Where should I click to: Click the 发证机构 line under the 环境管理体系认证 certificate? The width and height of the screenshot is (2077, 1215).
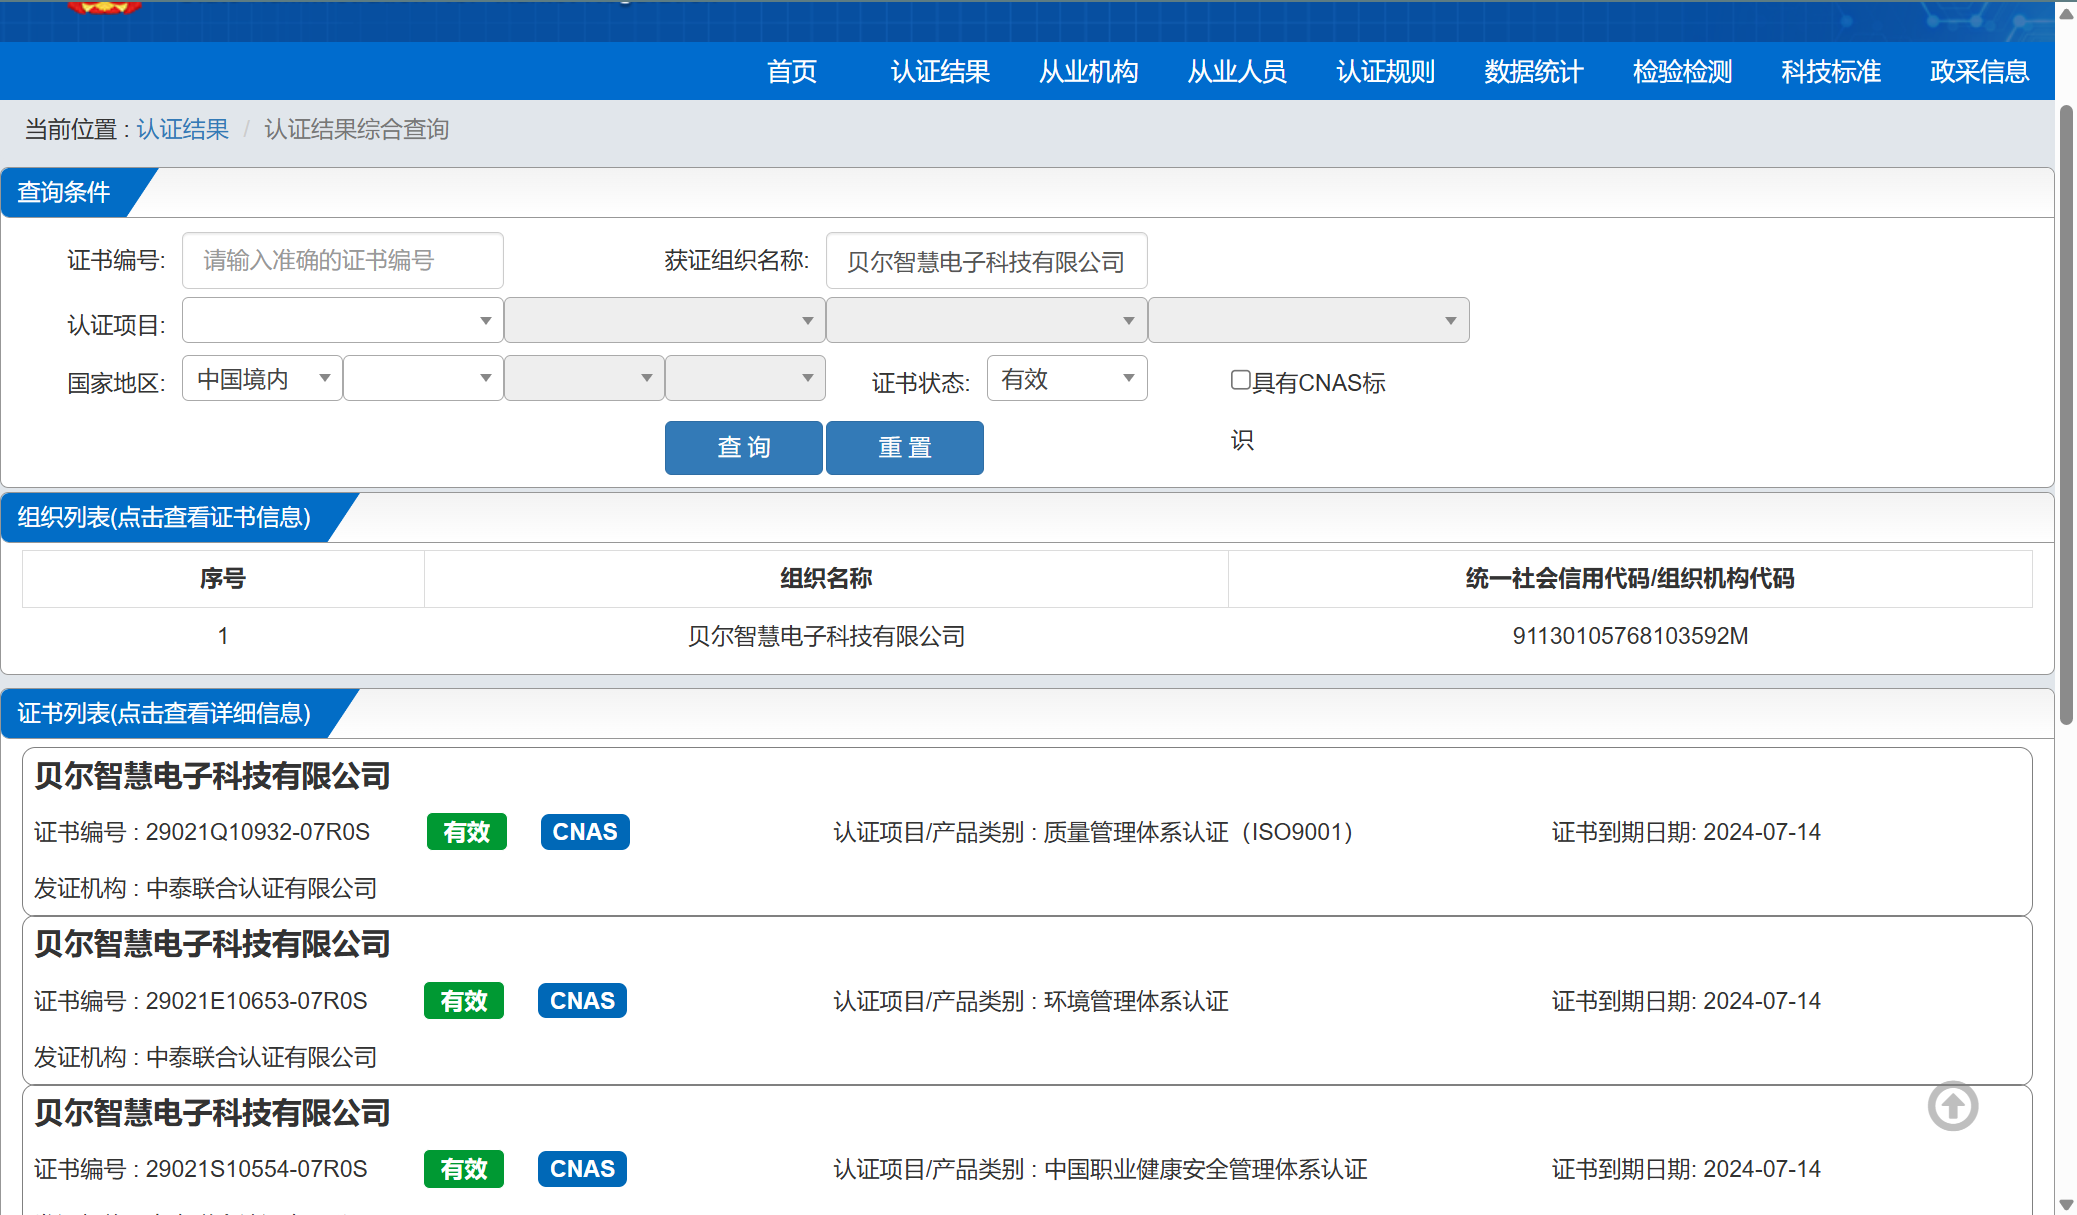click(205, 1057)
